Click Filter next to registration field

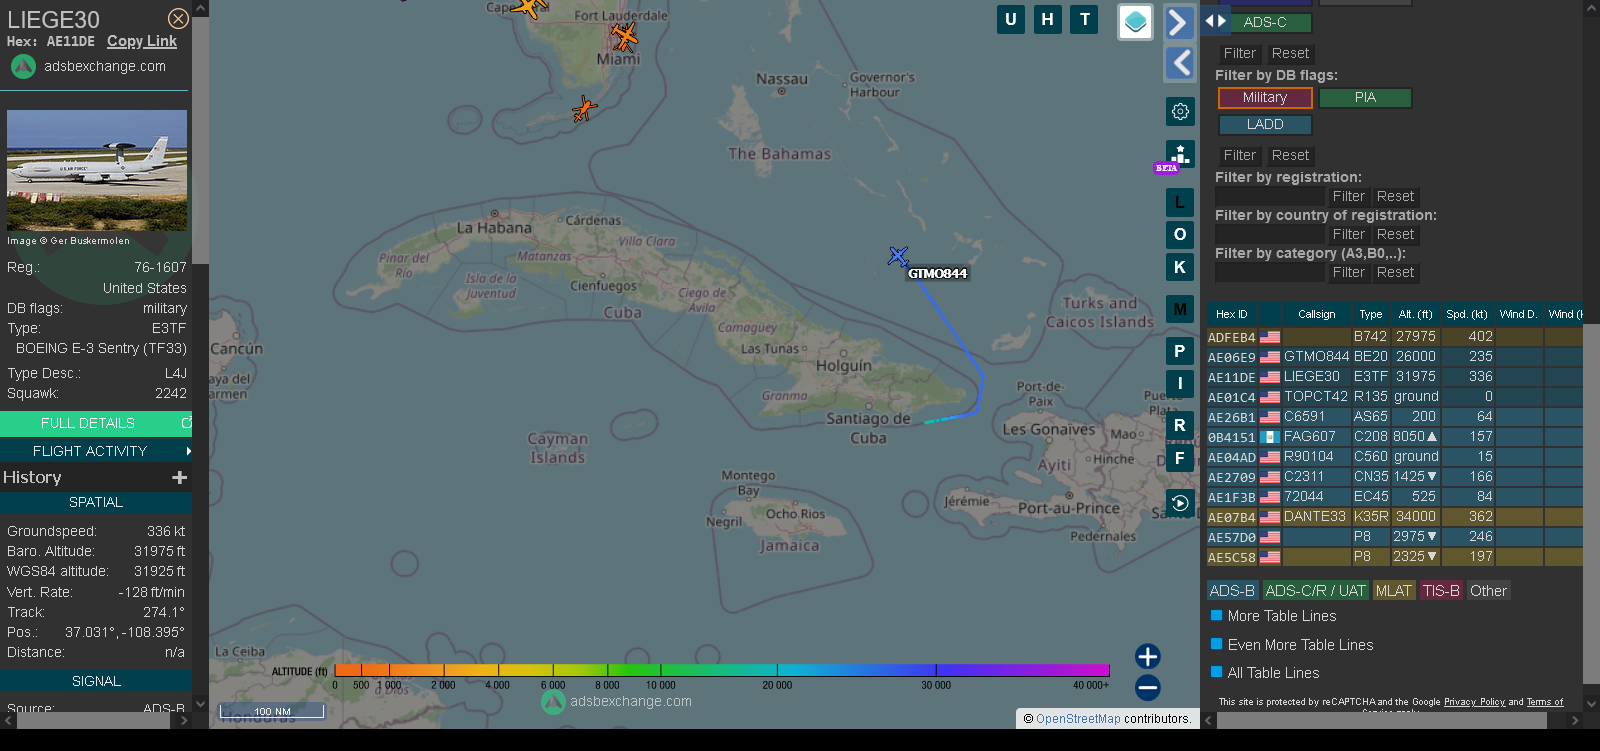(1348, 196)
